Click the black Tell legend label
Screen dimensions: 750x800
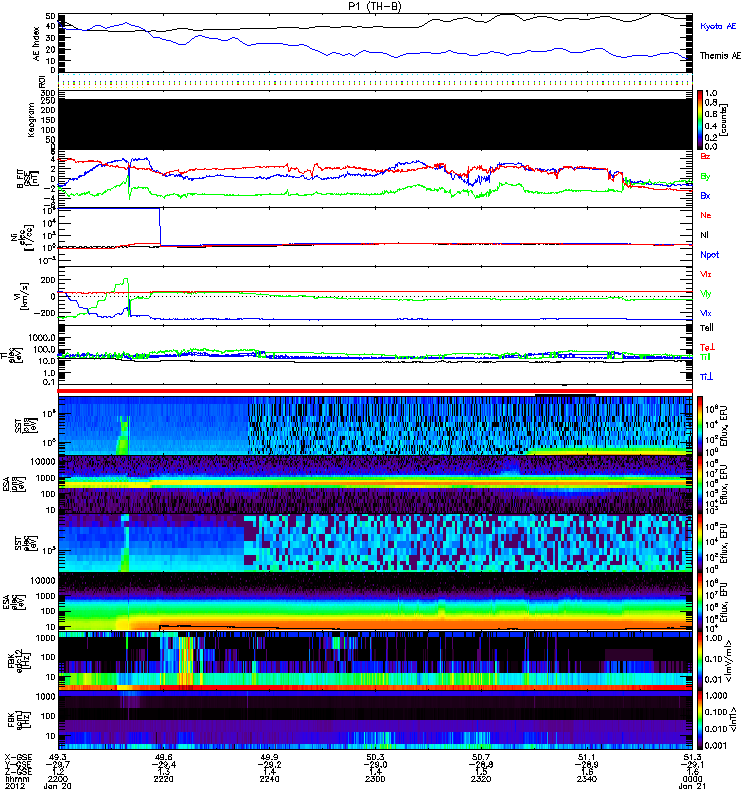click(x=707, y=328)
